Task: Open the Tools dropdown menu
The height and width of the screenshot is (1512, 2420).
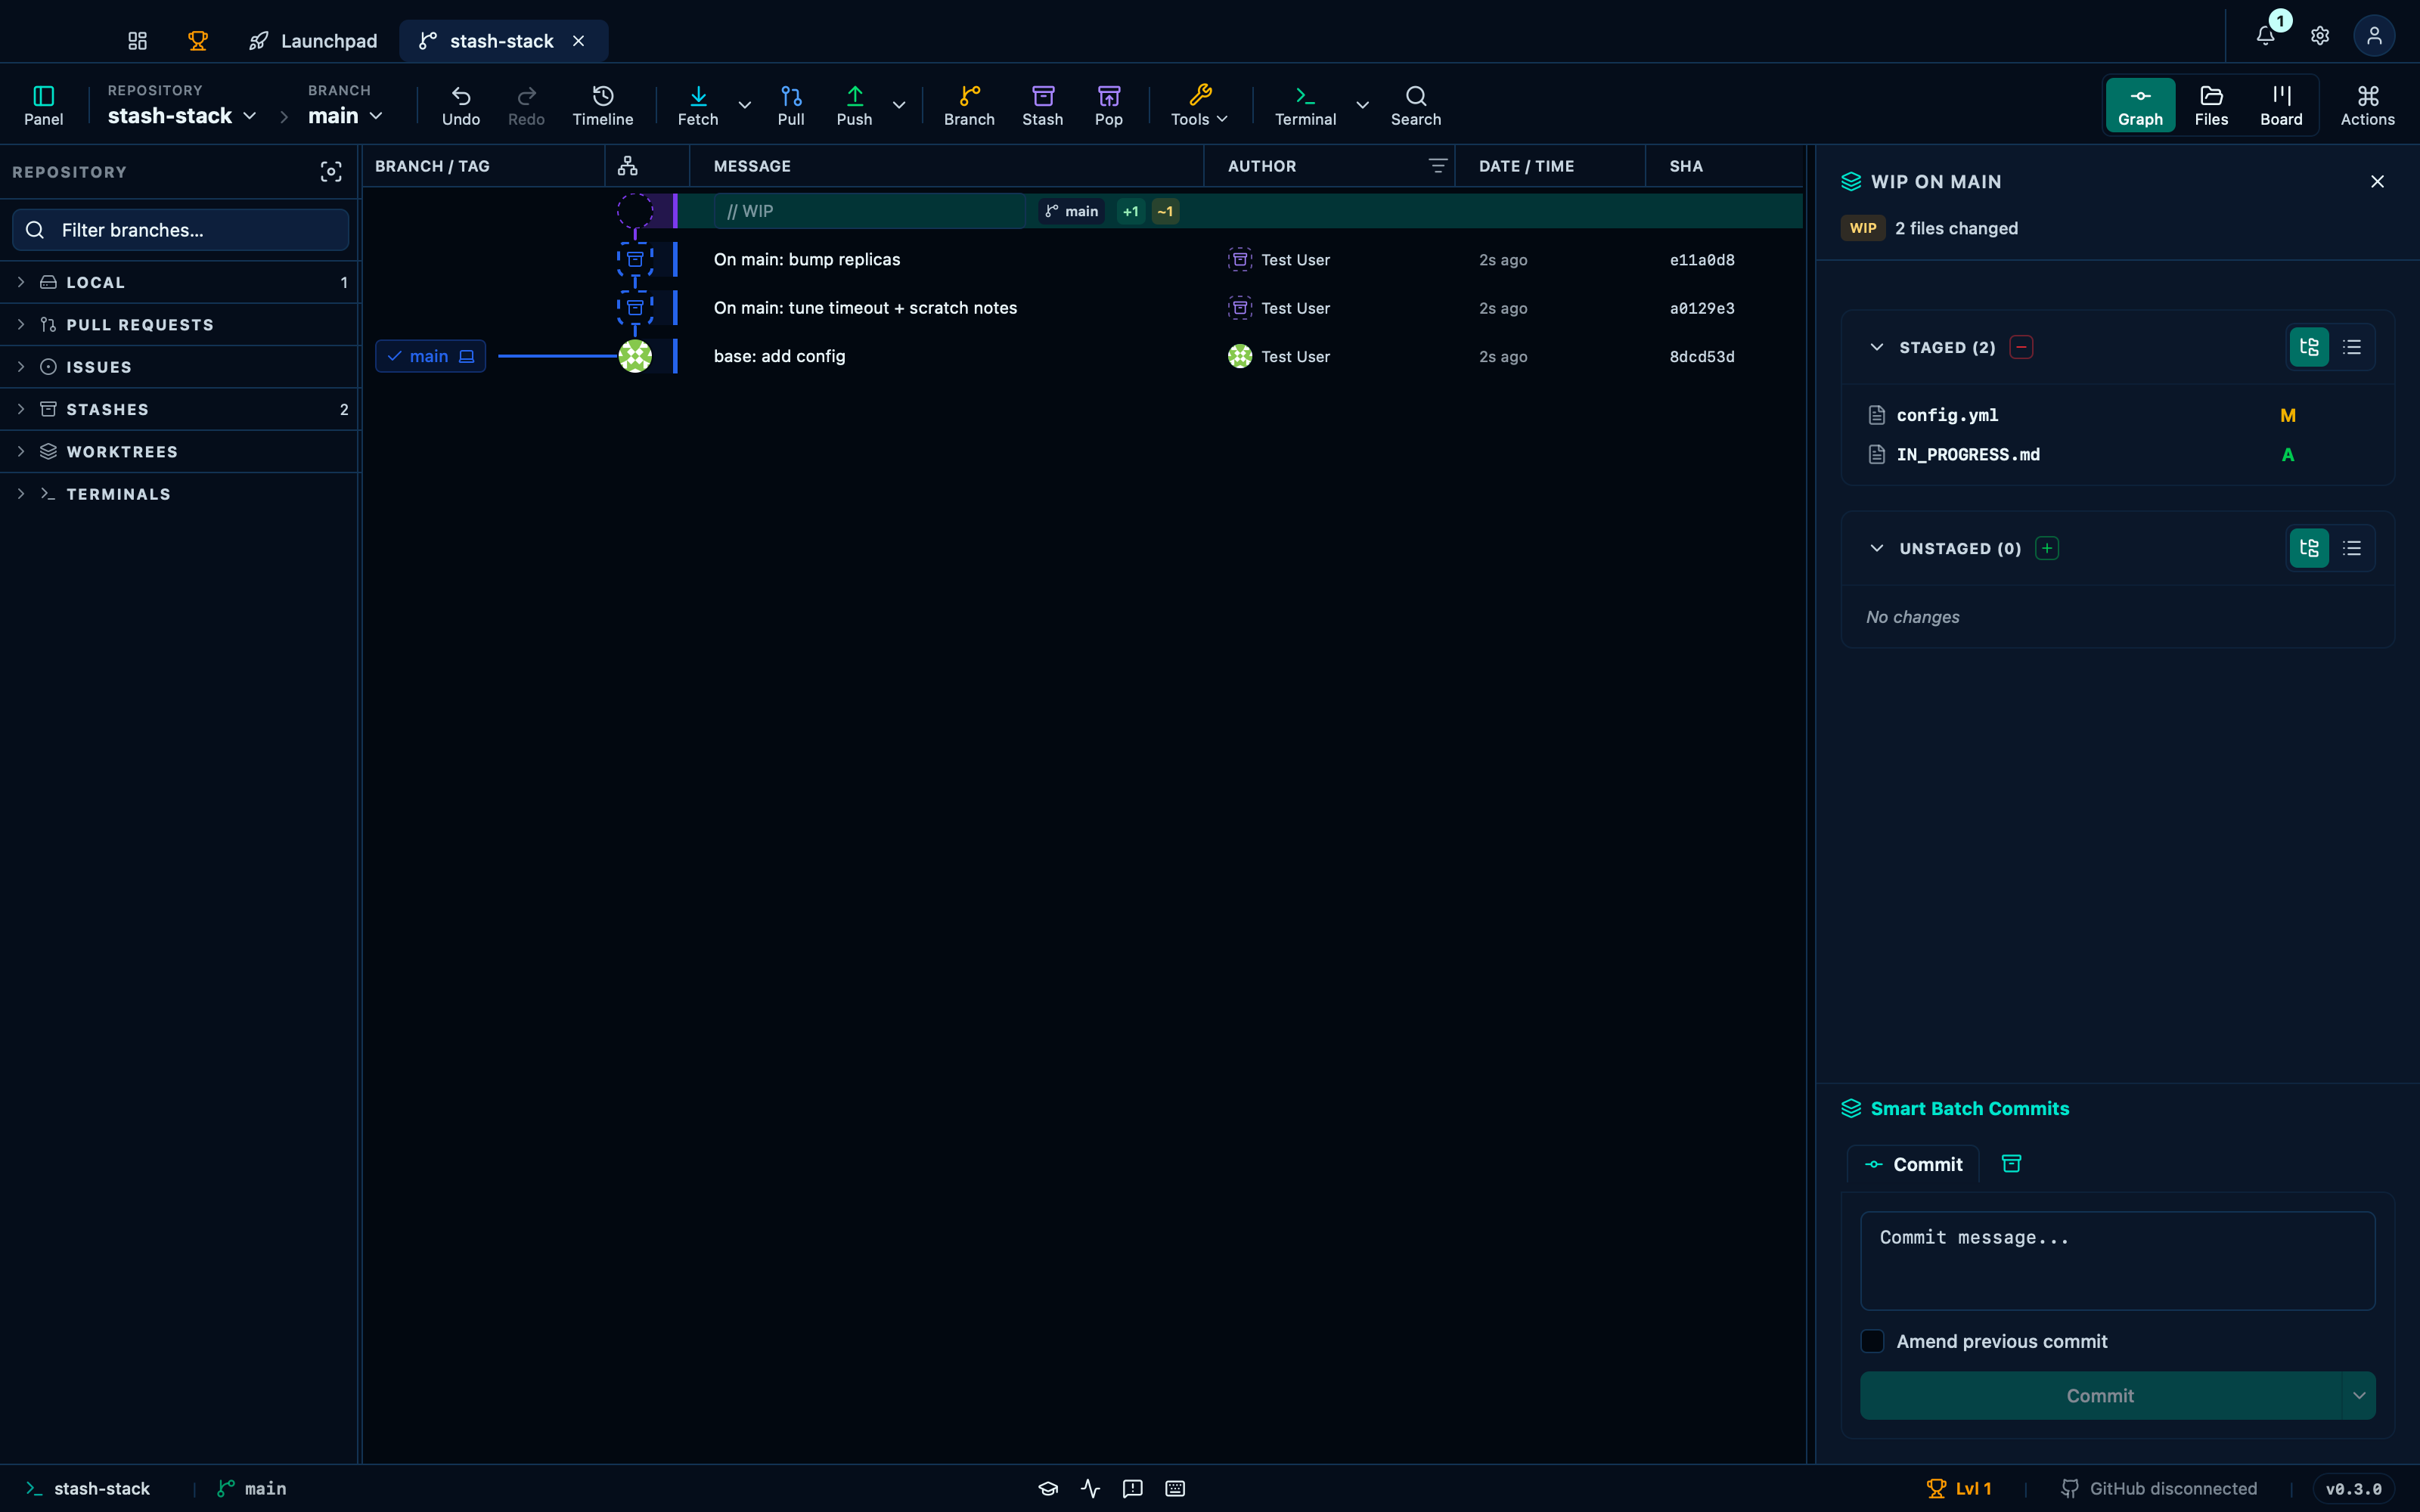Action: pos(1199,105)
